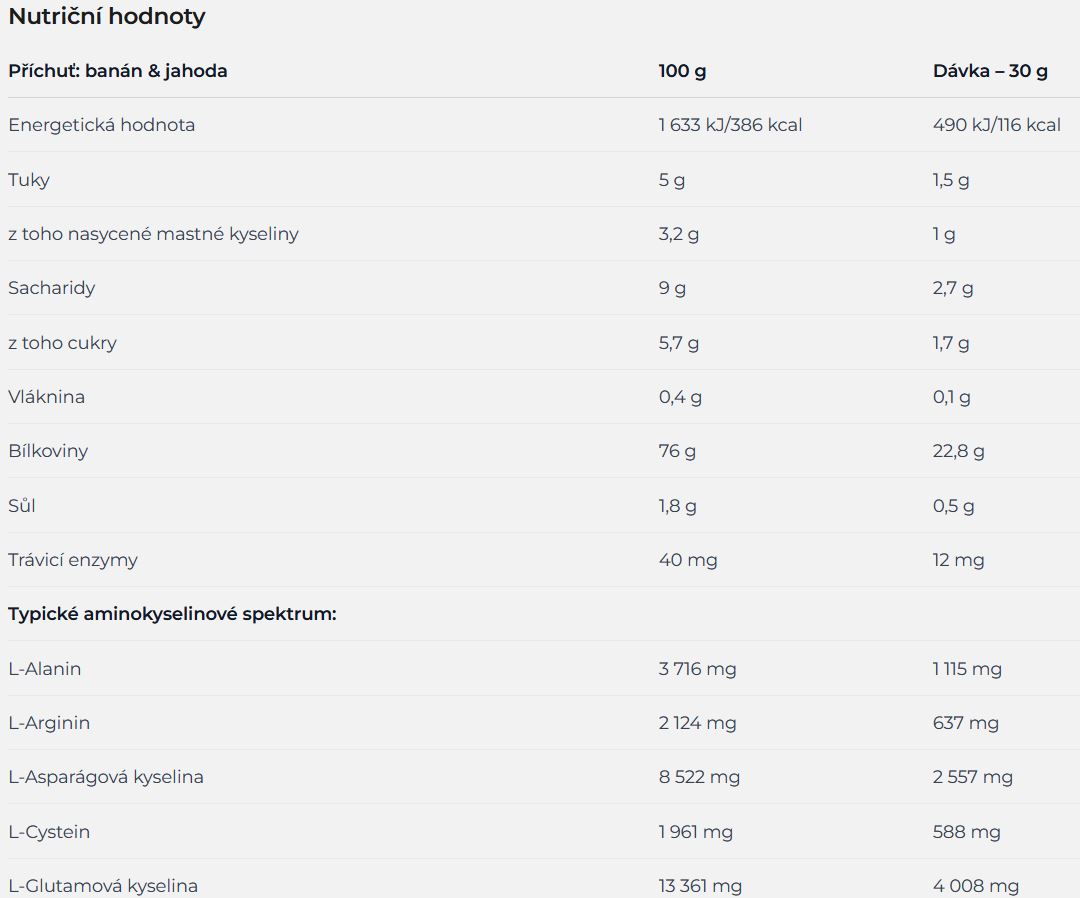This screenshot has width=1080, height=898.
Task: Select the Tuky row label
Action: [29, 180]
